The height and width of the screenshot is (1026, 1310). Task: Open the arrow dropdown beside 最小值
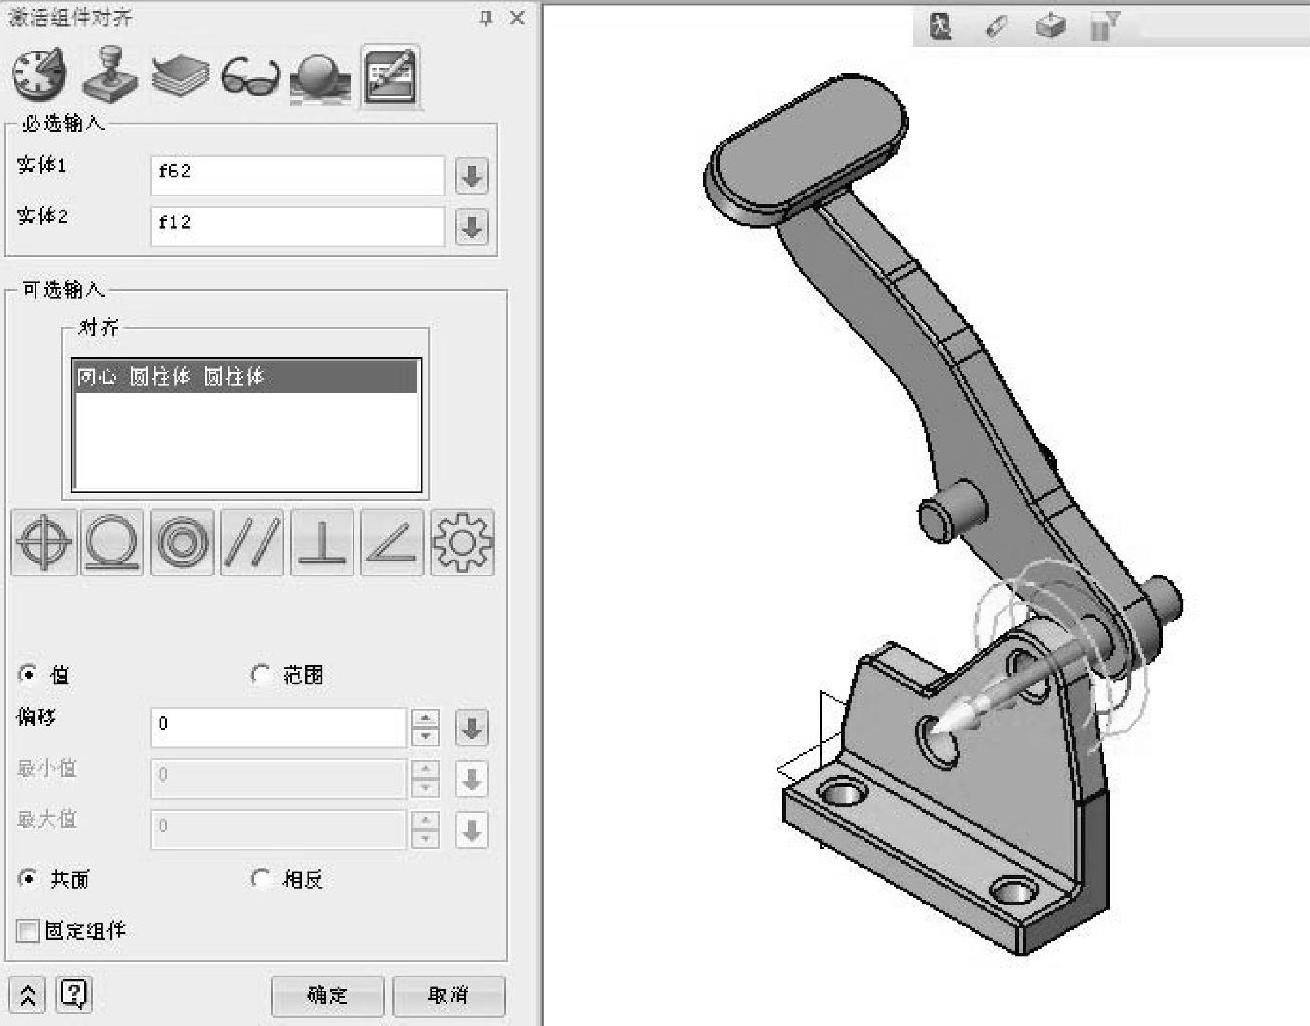click(471, 779)
